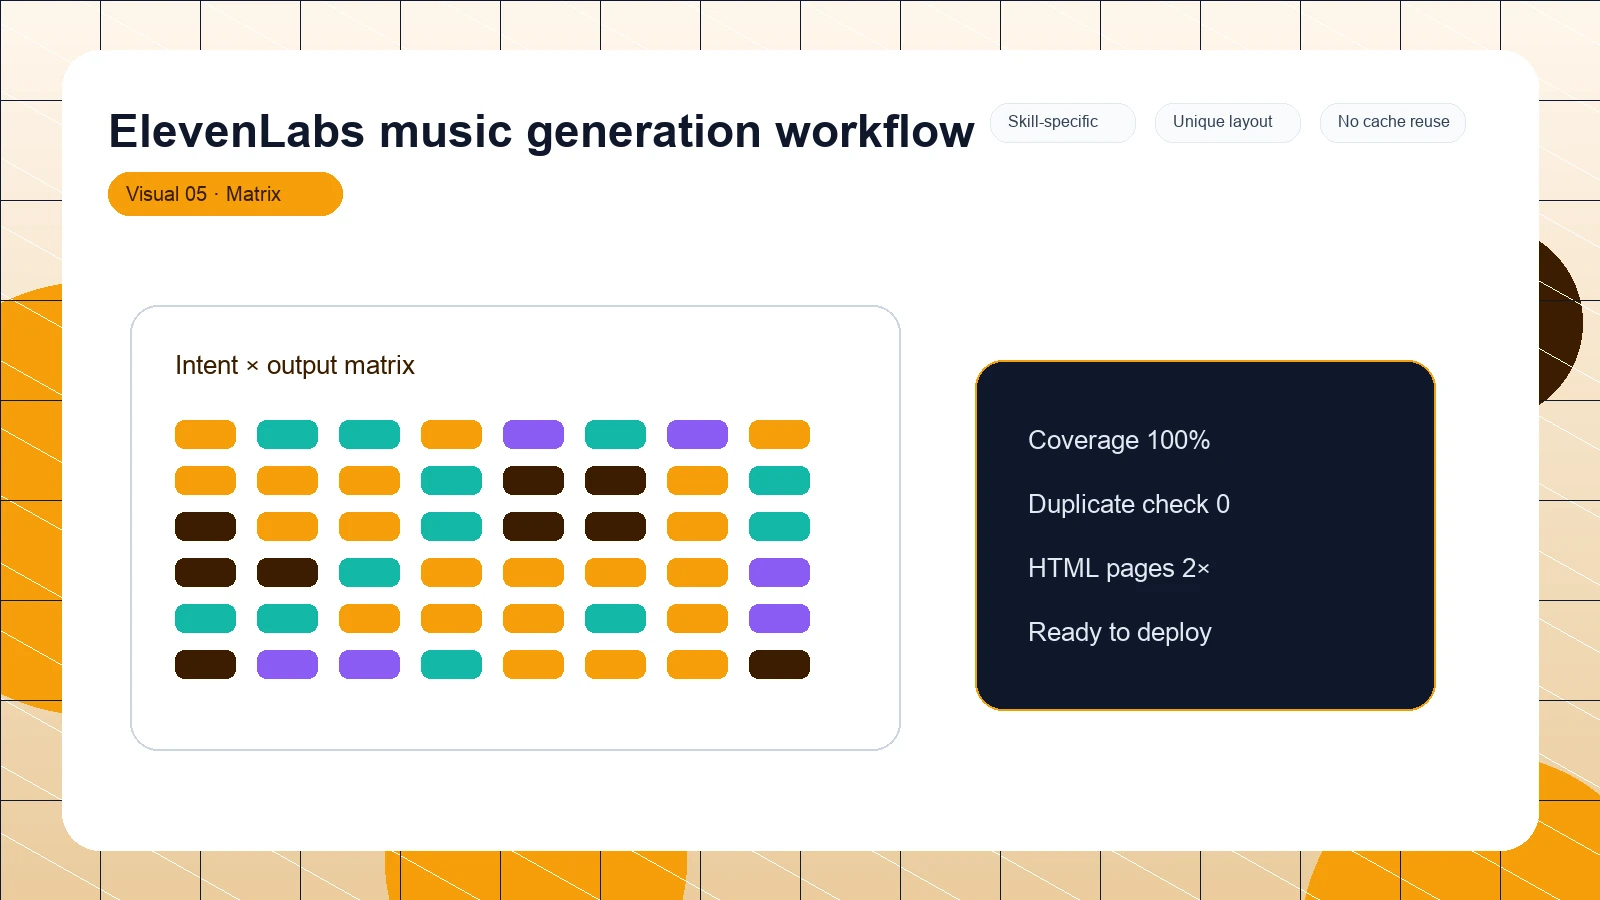
Task: Click the Skill-specific chip
Action: point(1063,122)
